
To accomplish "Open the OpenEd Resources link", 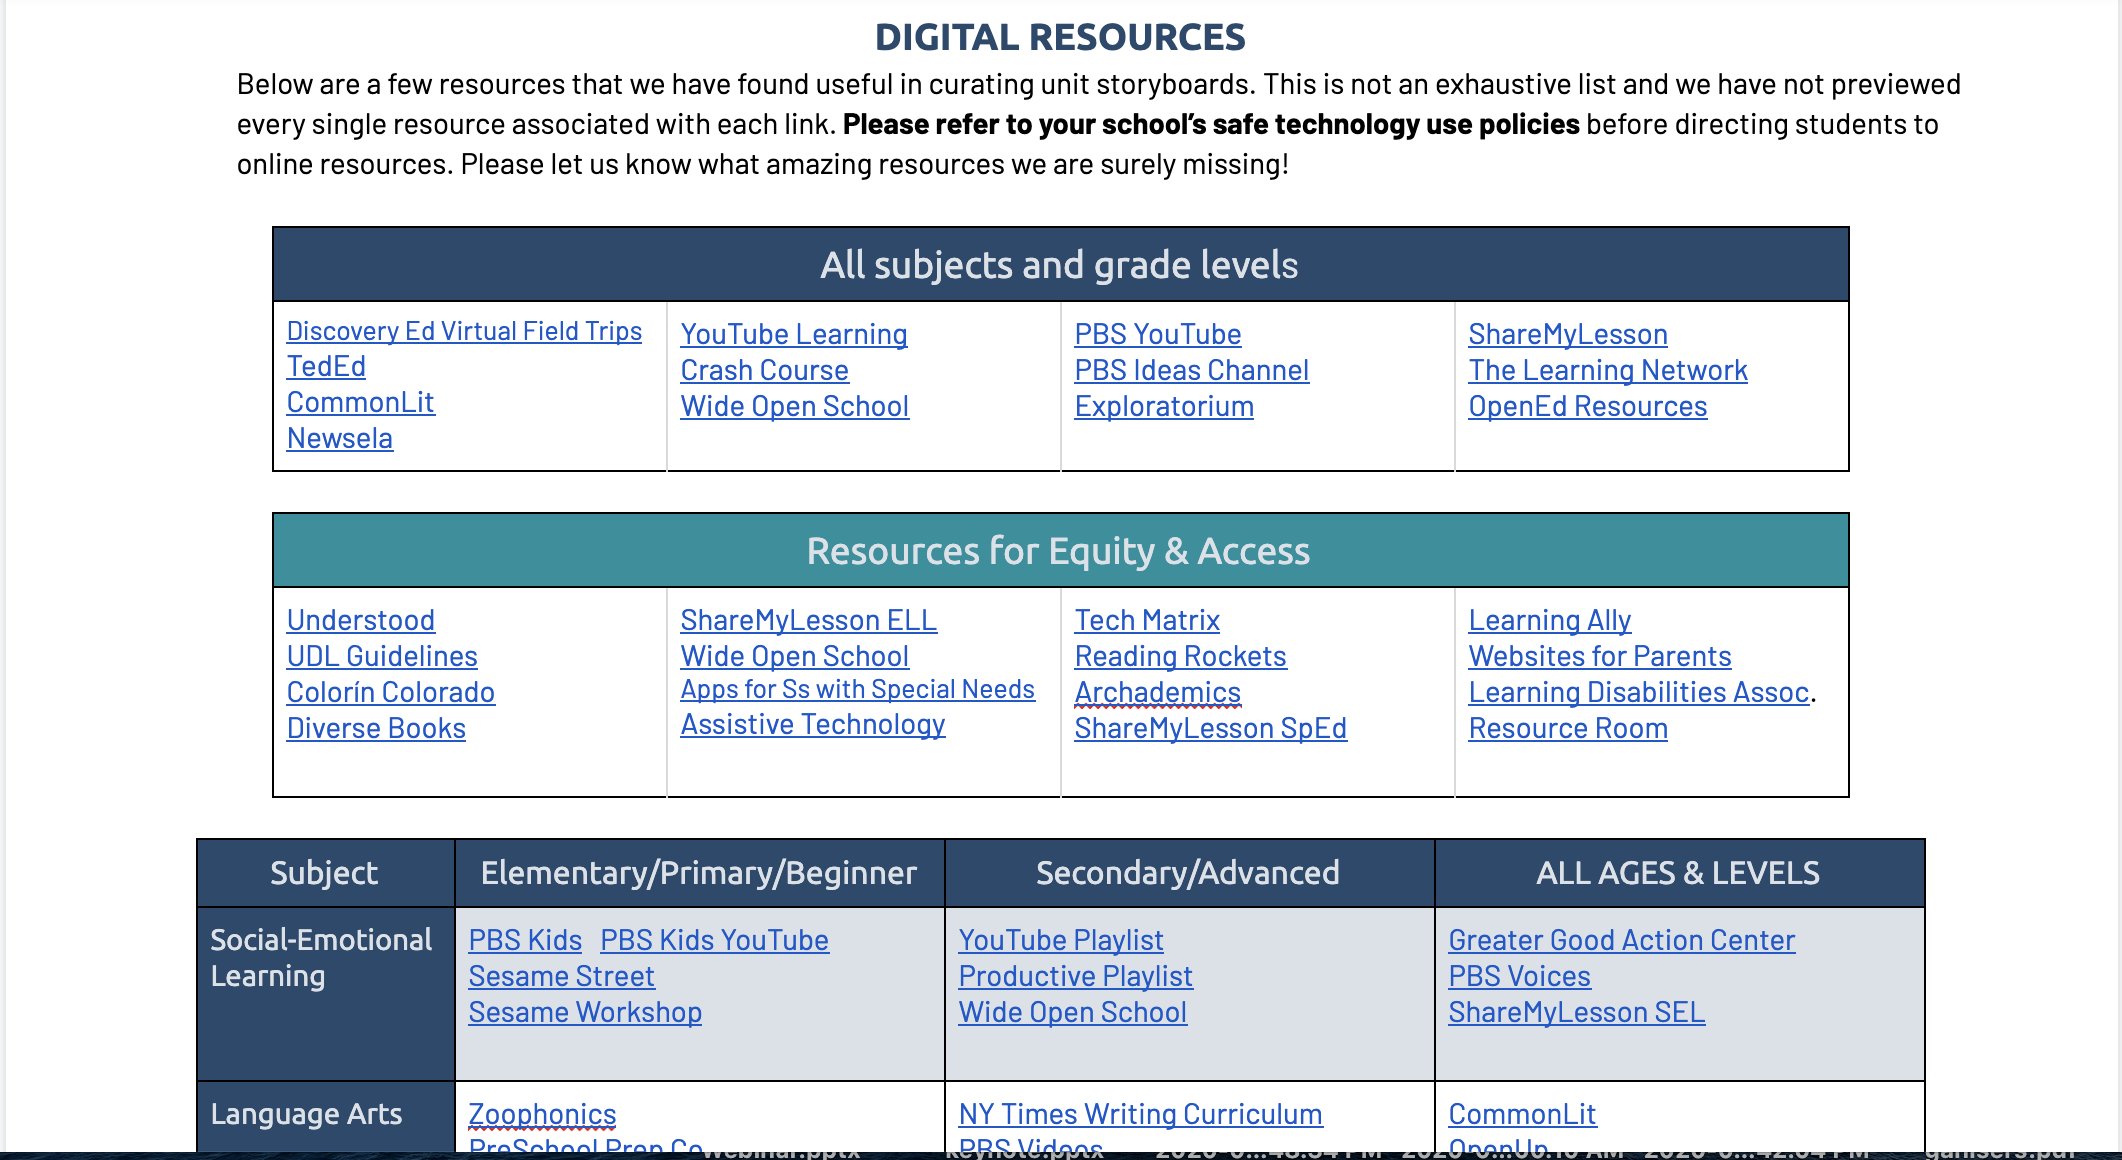I will (1587, 406).
